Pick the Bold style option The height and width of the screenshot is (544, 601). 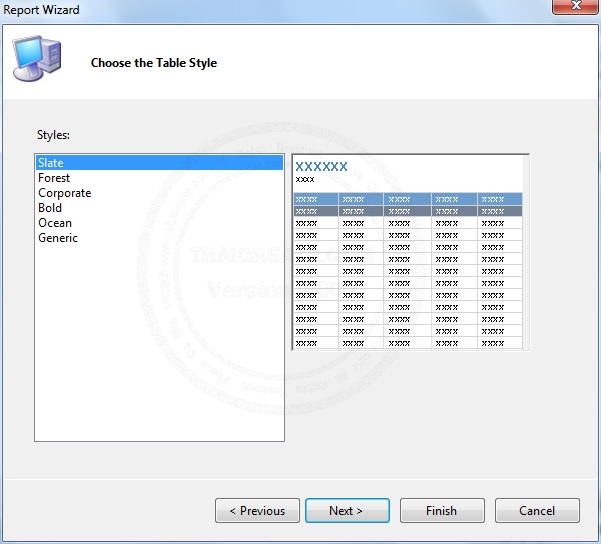click(x=50, y=208)
